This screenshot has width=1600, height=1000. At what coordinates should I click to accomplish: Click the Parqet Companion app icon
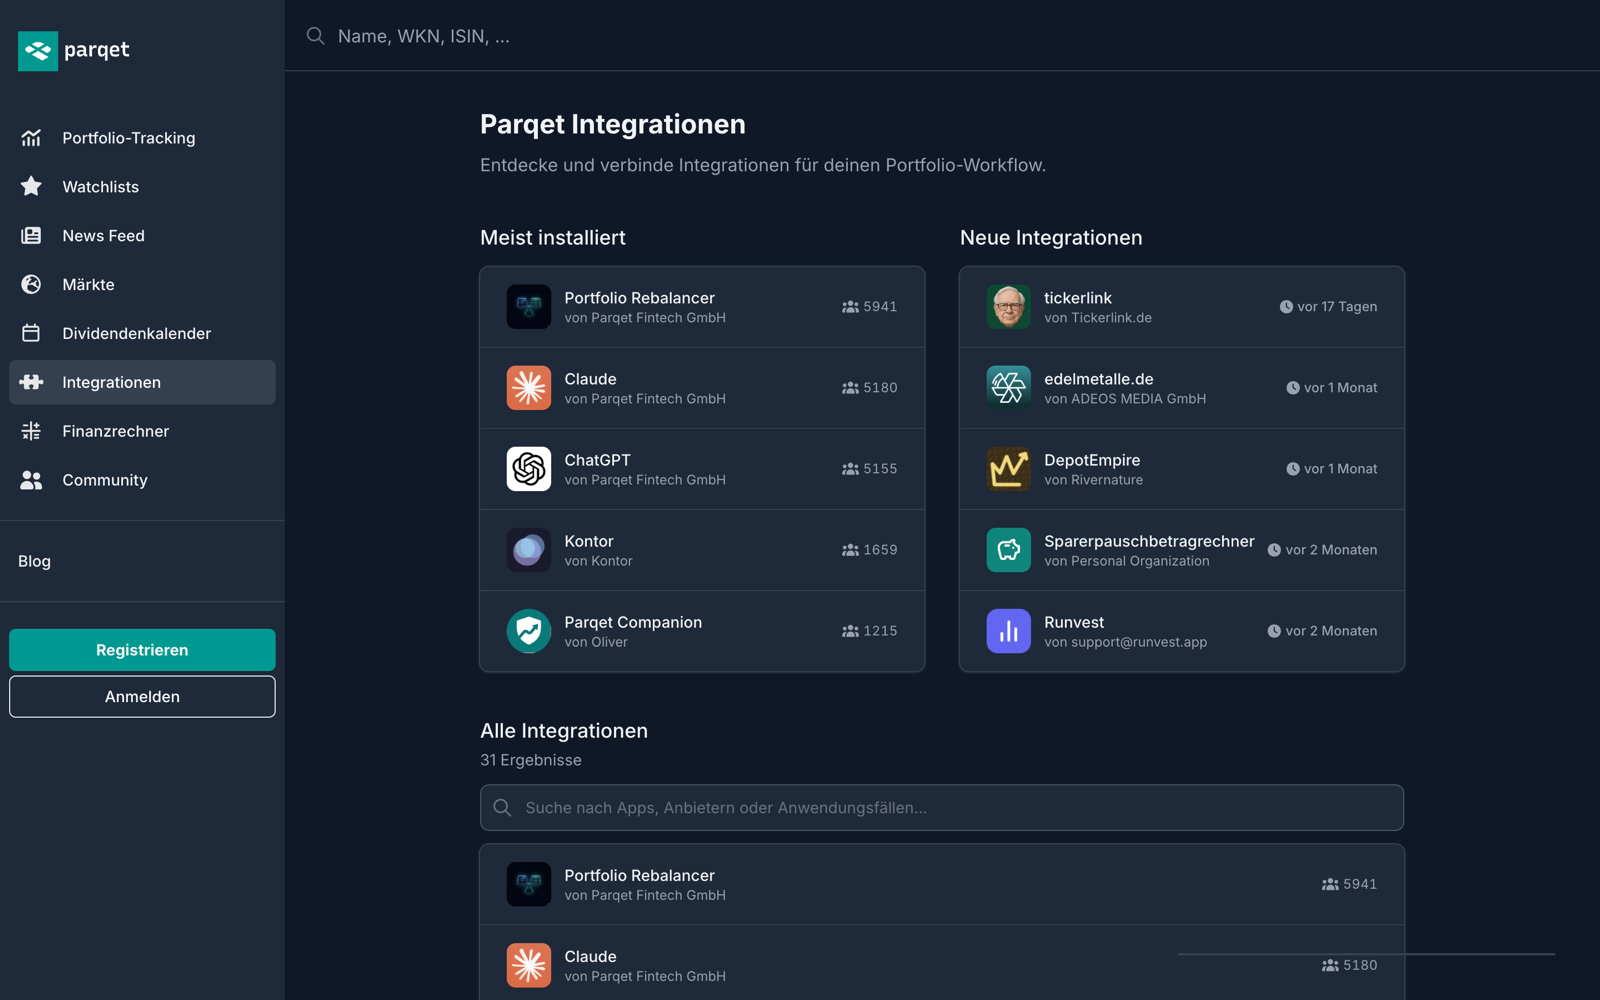coord(529,631)
